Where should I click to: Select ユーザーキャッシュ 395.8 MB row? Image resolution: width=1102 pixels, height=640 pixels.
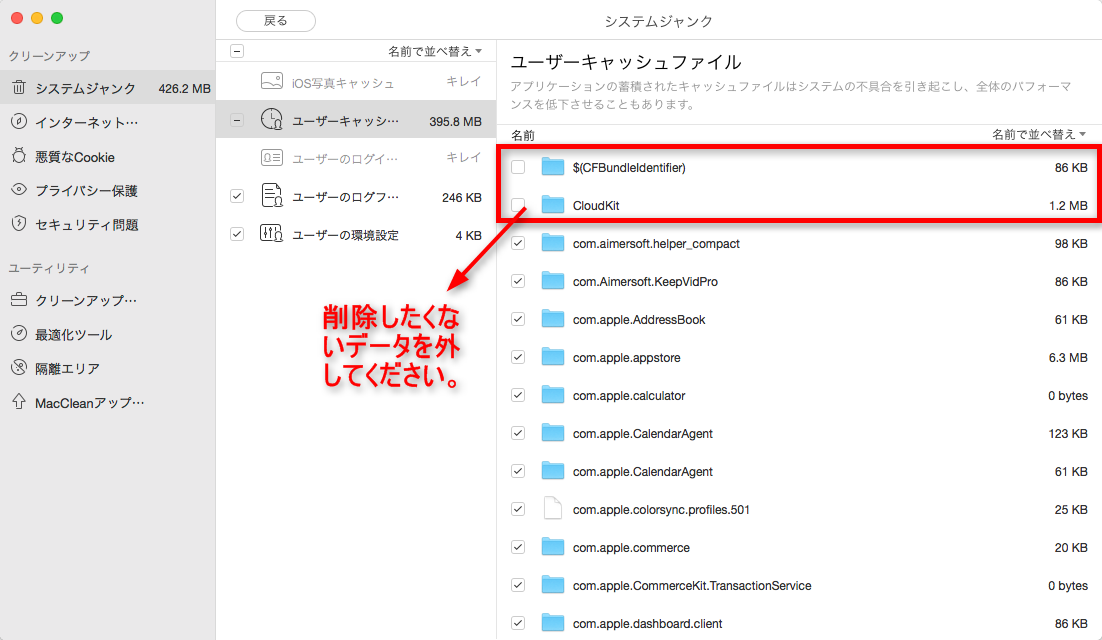point(356,119)
